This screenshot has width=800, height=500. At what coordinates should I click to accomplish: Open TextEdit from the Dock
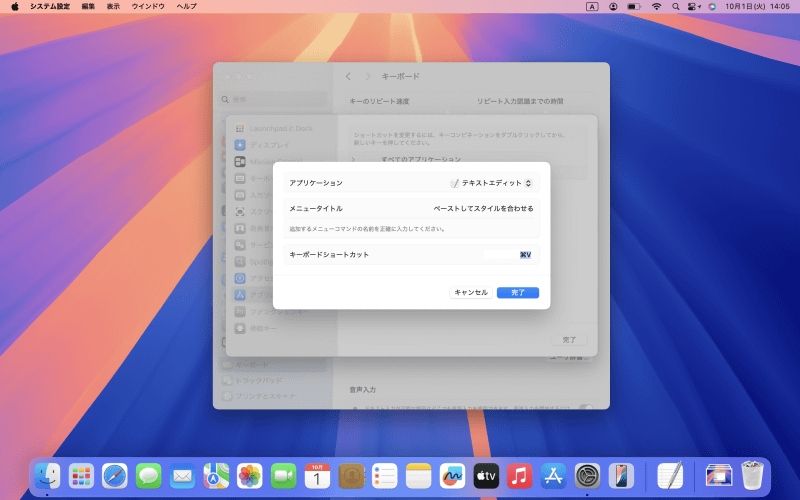click(x=670, y=476)
